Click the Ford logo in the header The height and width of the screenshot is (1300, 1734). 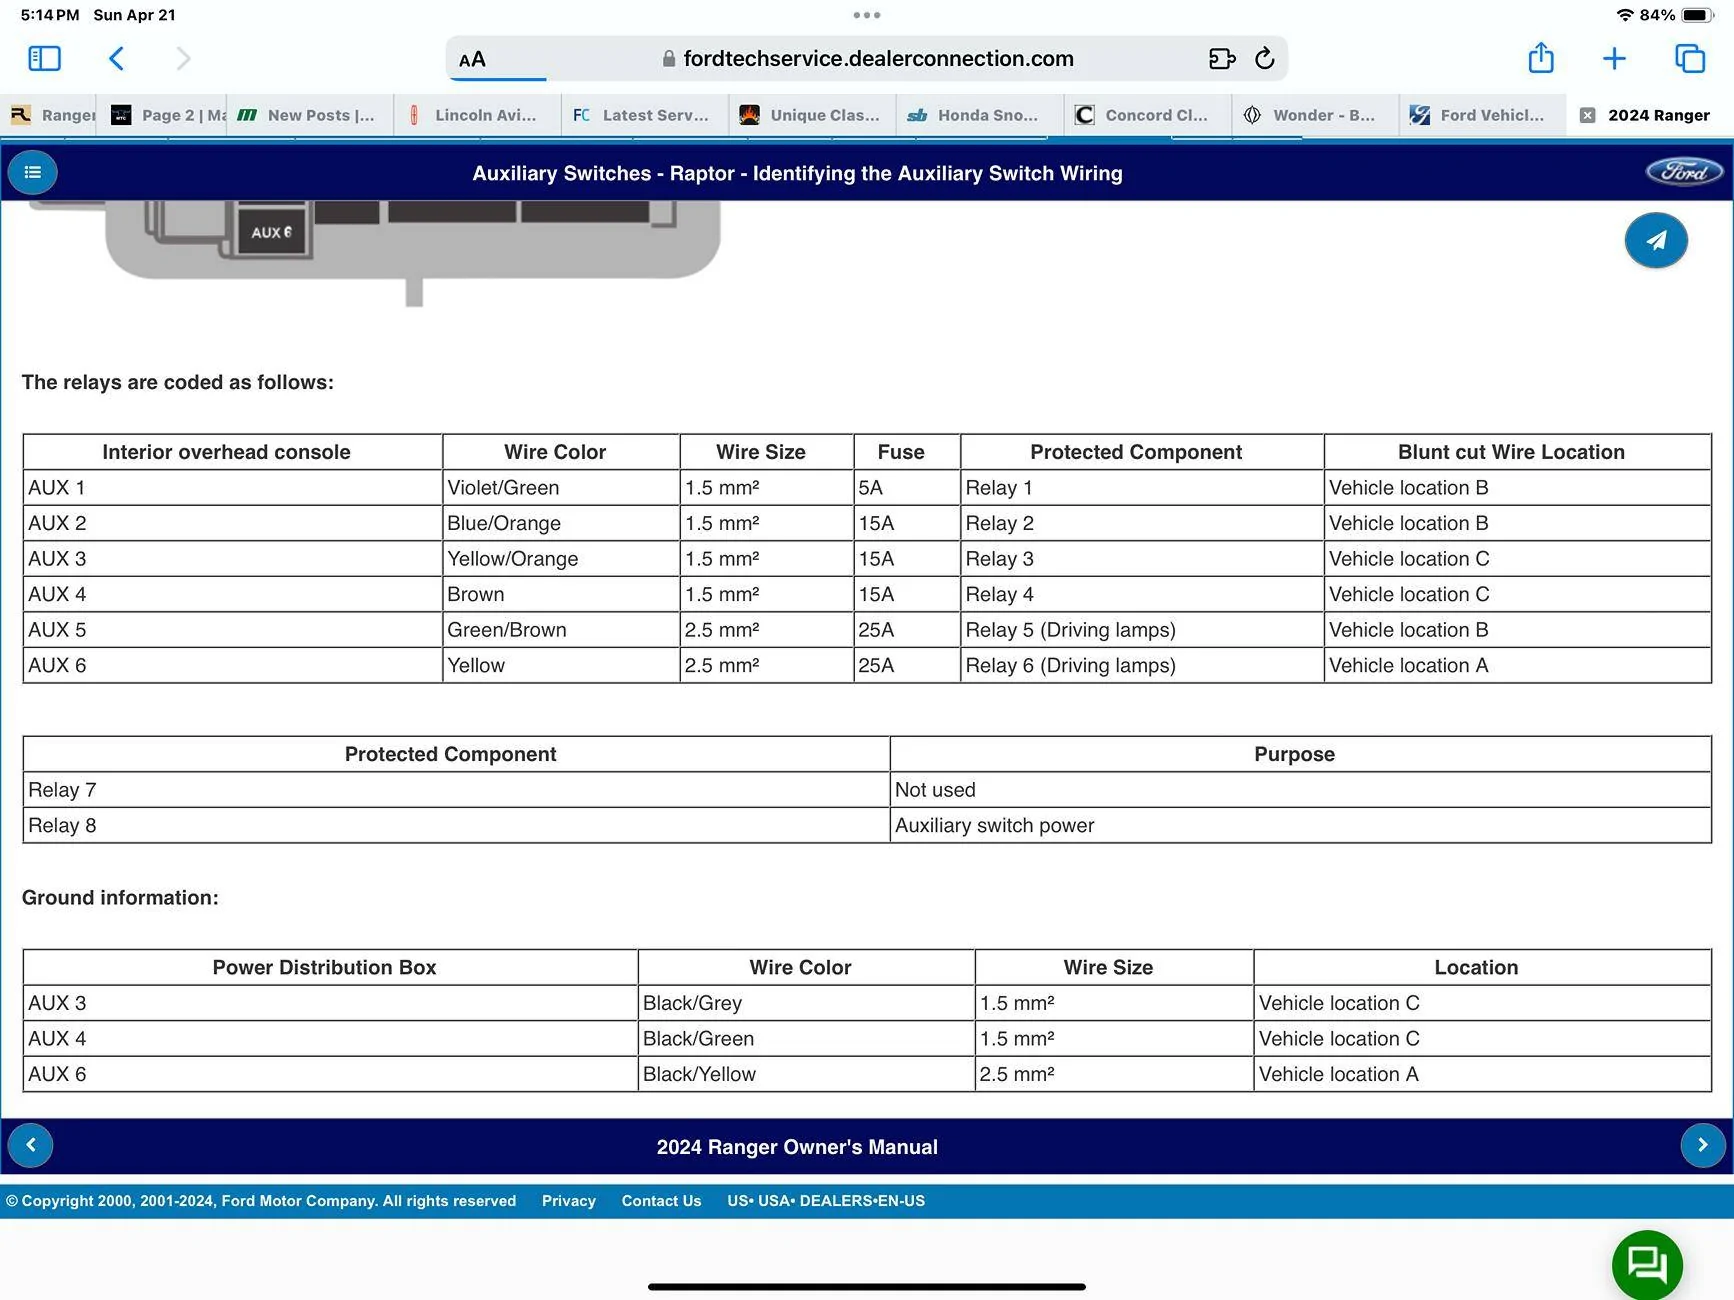pos(1684,173)
